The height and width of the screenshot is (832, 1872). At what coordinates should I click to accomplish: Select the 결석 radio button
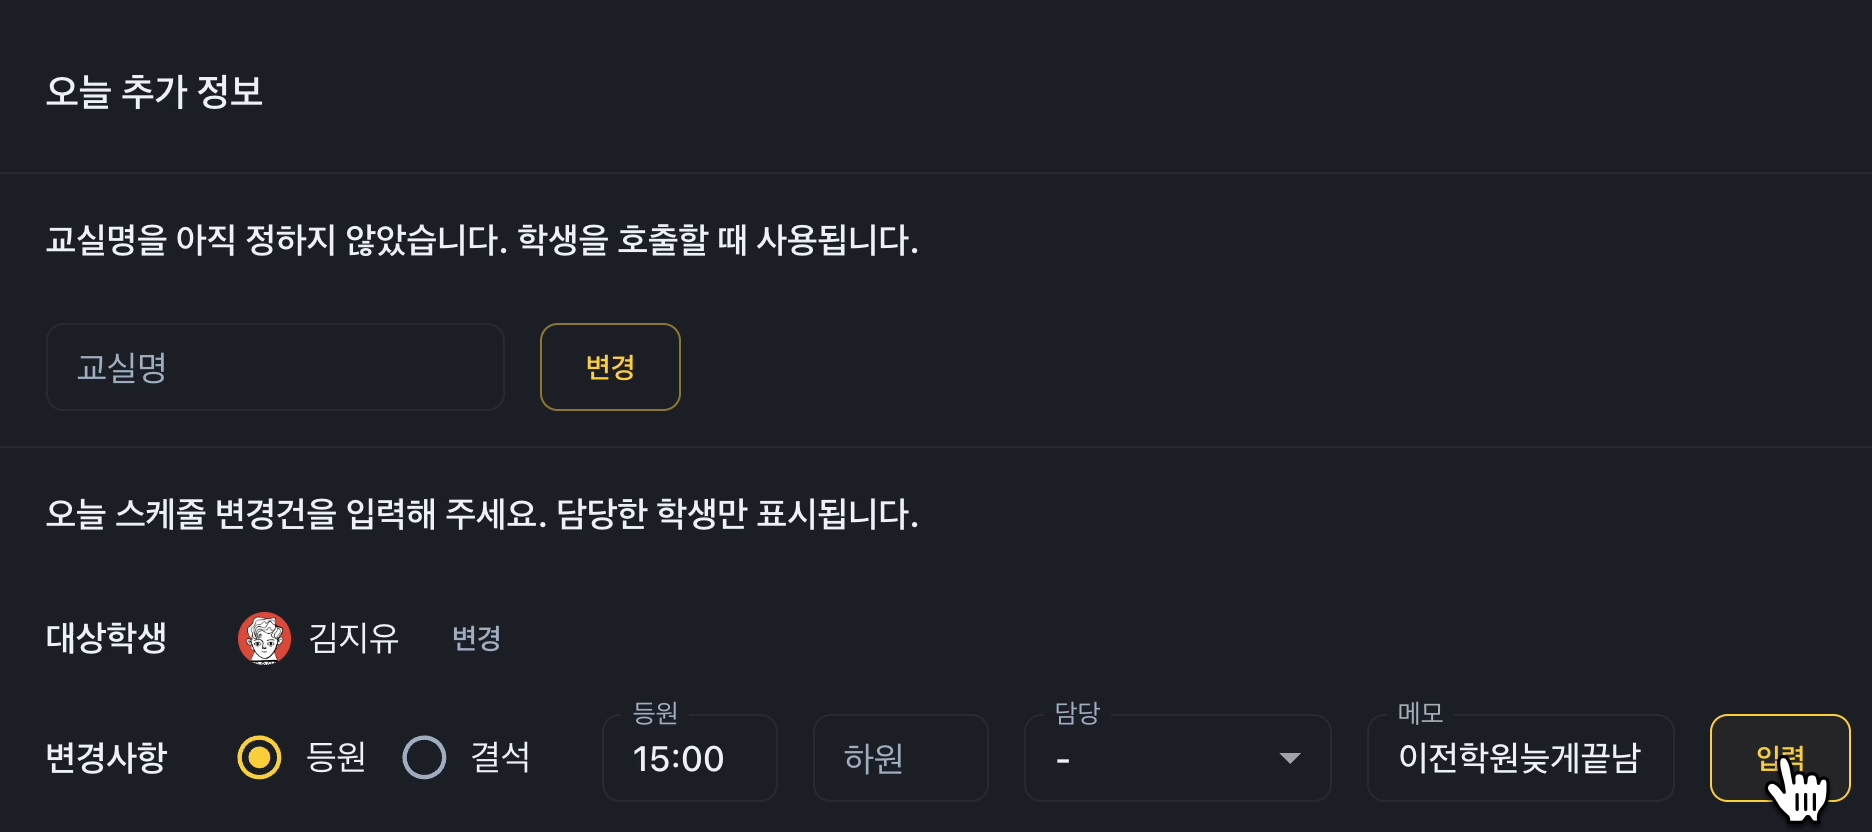pyautogui.click(x=424, y=757)
